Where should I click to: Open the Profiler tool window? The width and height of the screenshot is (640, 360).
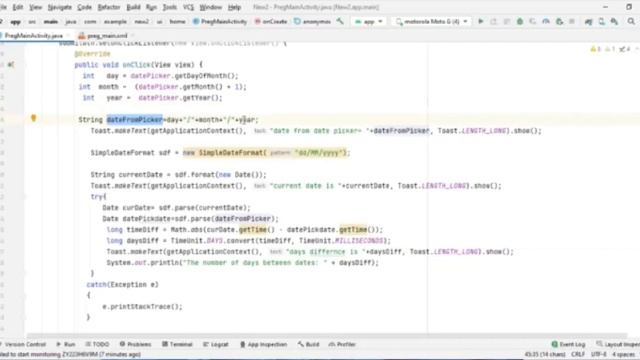coord(342,344)
